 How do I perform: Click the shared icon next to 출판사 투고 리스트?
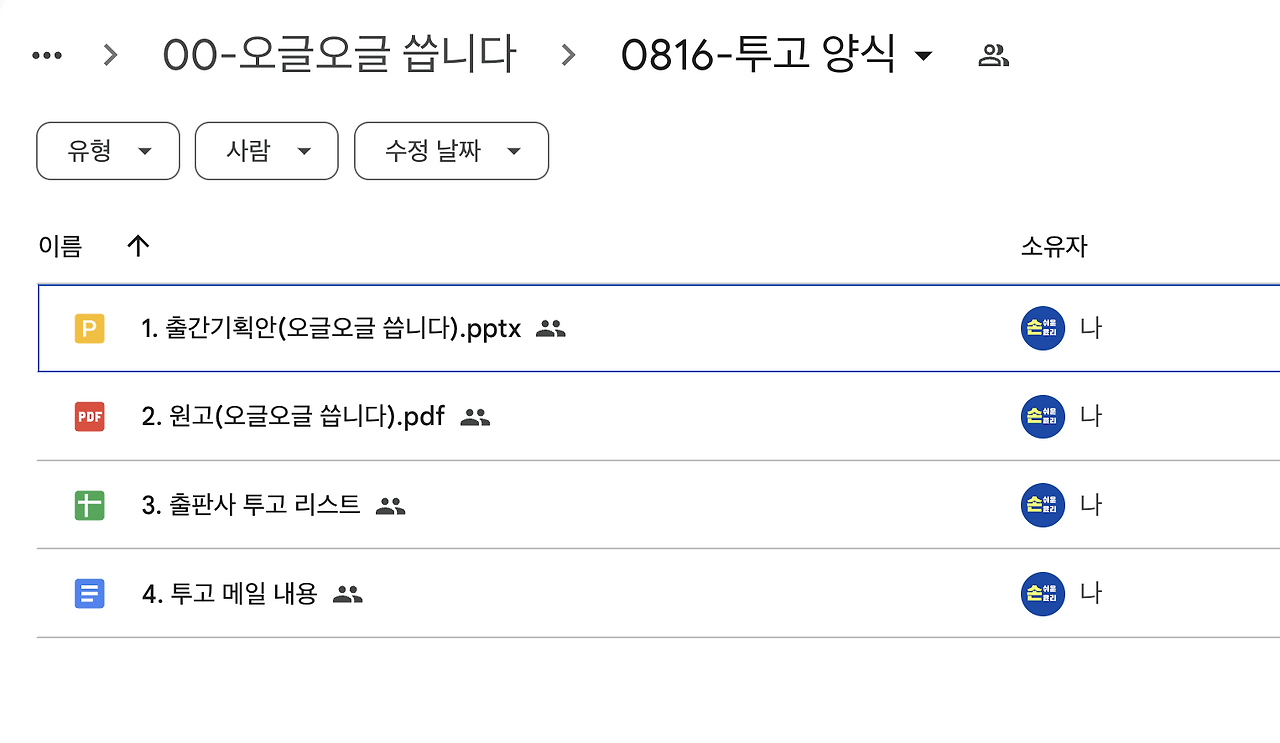[390, 506]
